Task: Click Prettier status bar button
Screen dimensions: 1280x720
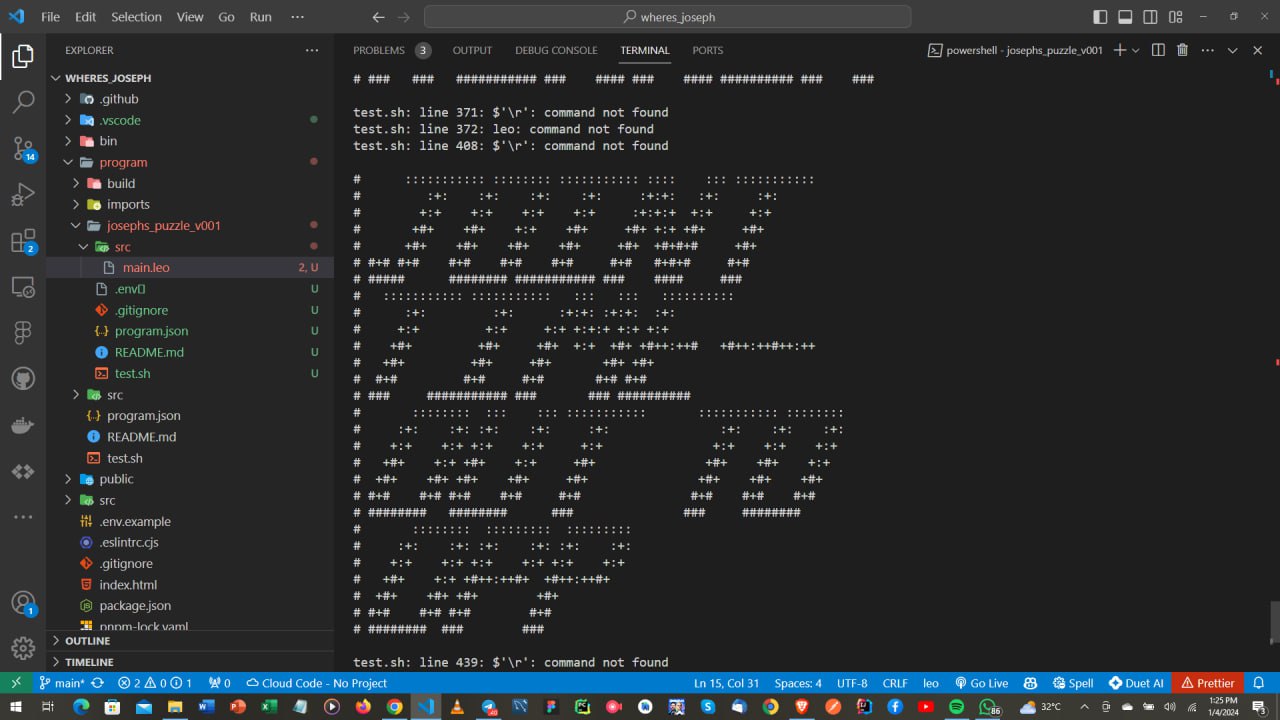Action: pyautogui.click(x=1208, y=683)
